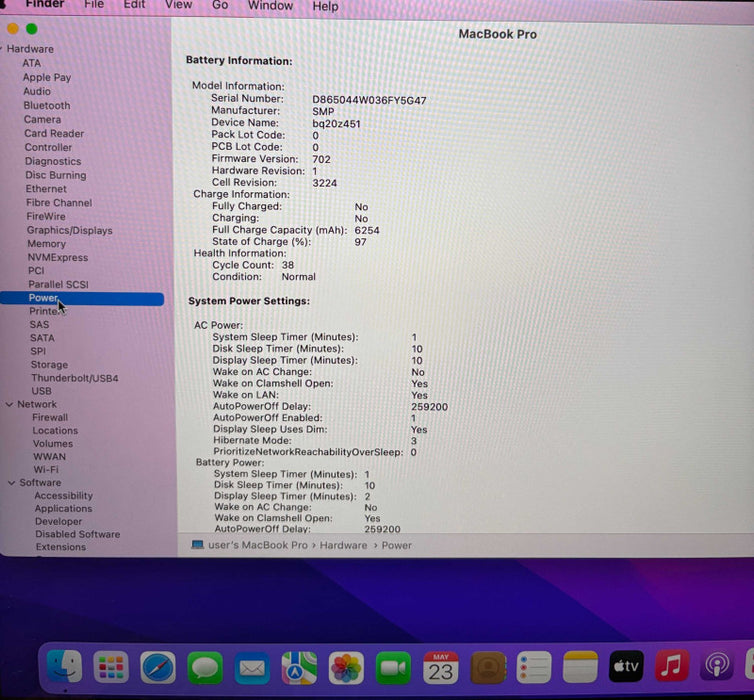Screen dimensions: 754x700
Task: Select ATA in the sidebar
Action: [32, 63]
